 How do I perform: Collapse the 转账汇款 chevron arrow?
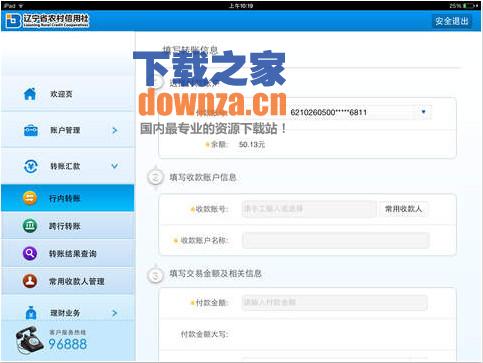point(114,166)
